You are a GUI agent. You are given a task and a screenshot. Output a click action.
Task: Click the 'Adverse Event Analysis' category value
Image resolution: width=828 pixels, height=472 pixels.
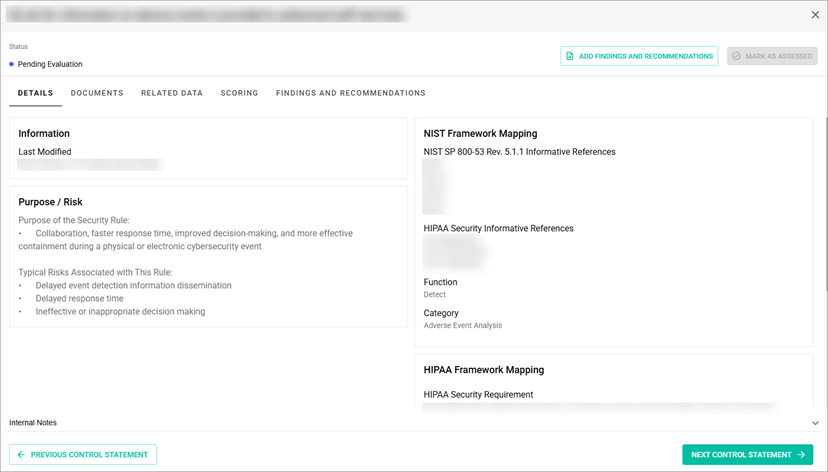(x=463, y=326)
